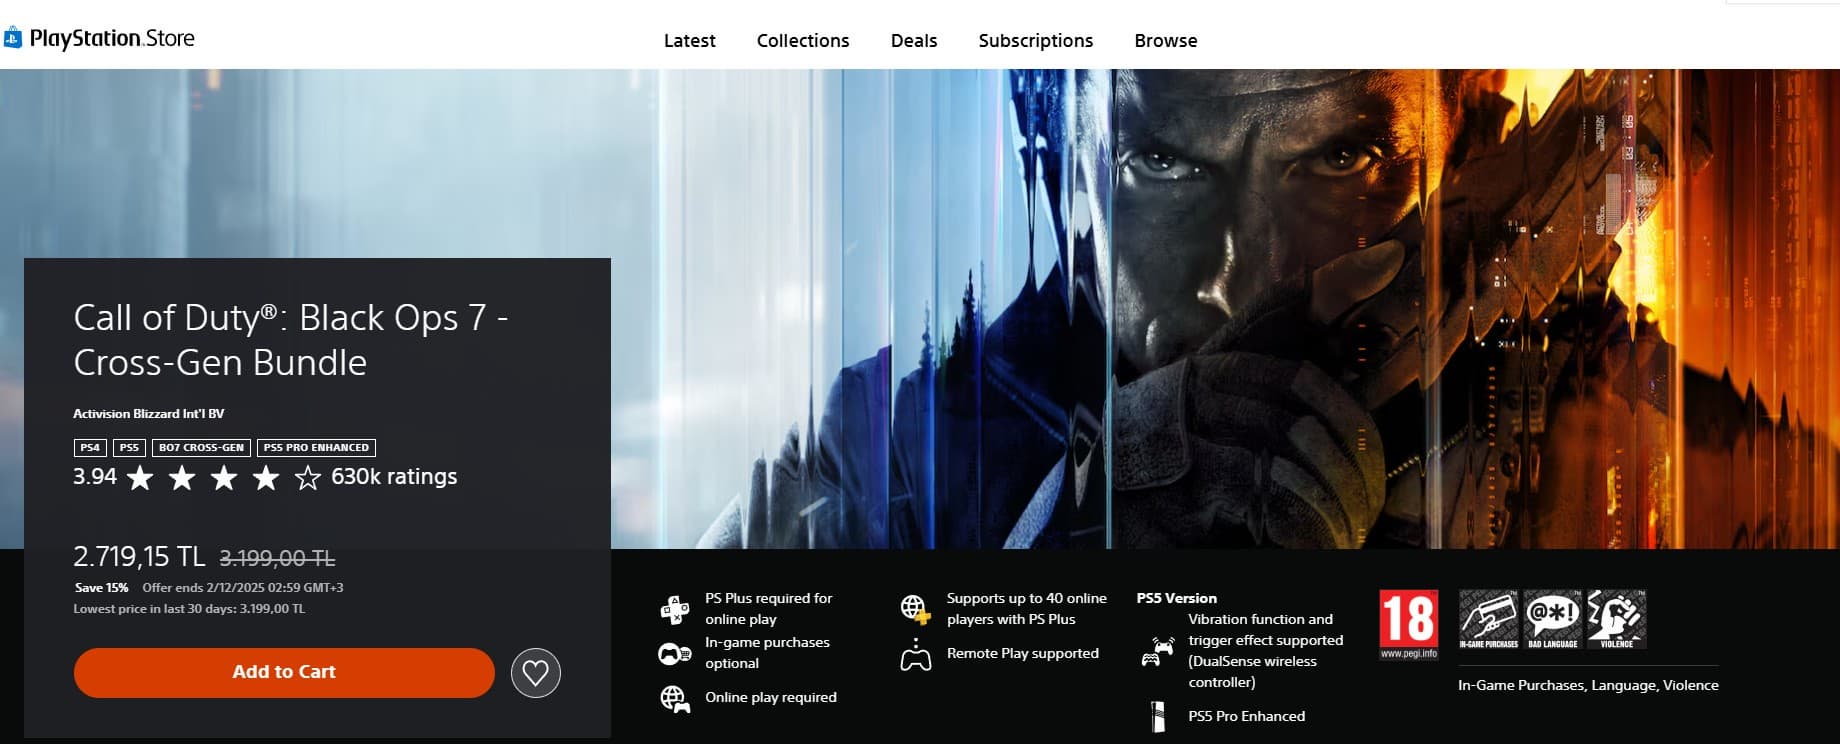Click the game title Call of Duty Black Ops 7

[291, 340]
